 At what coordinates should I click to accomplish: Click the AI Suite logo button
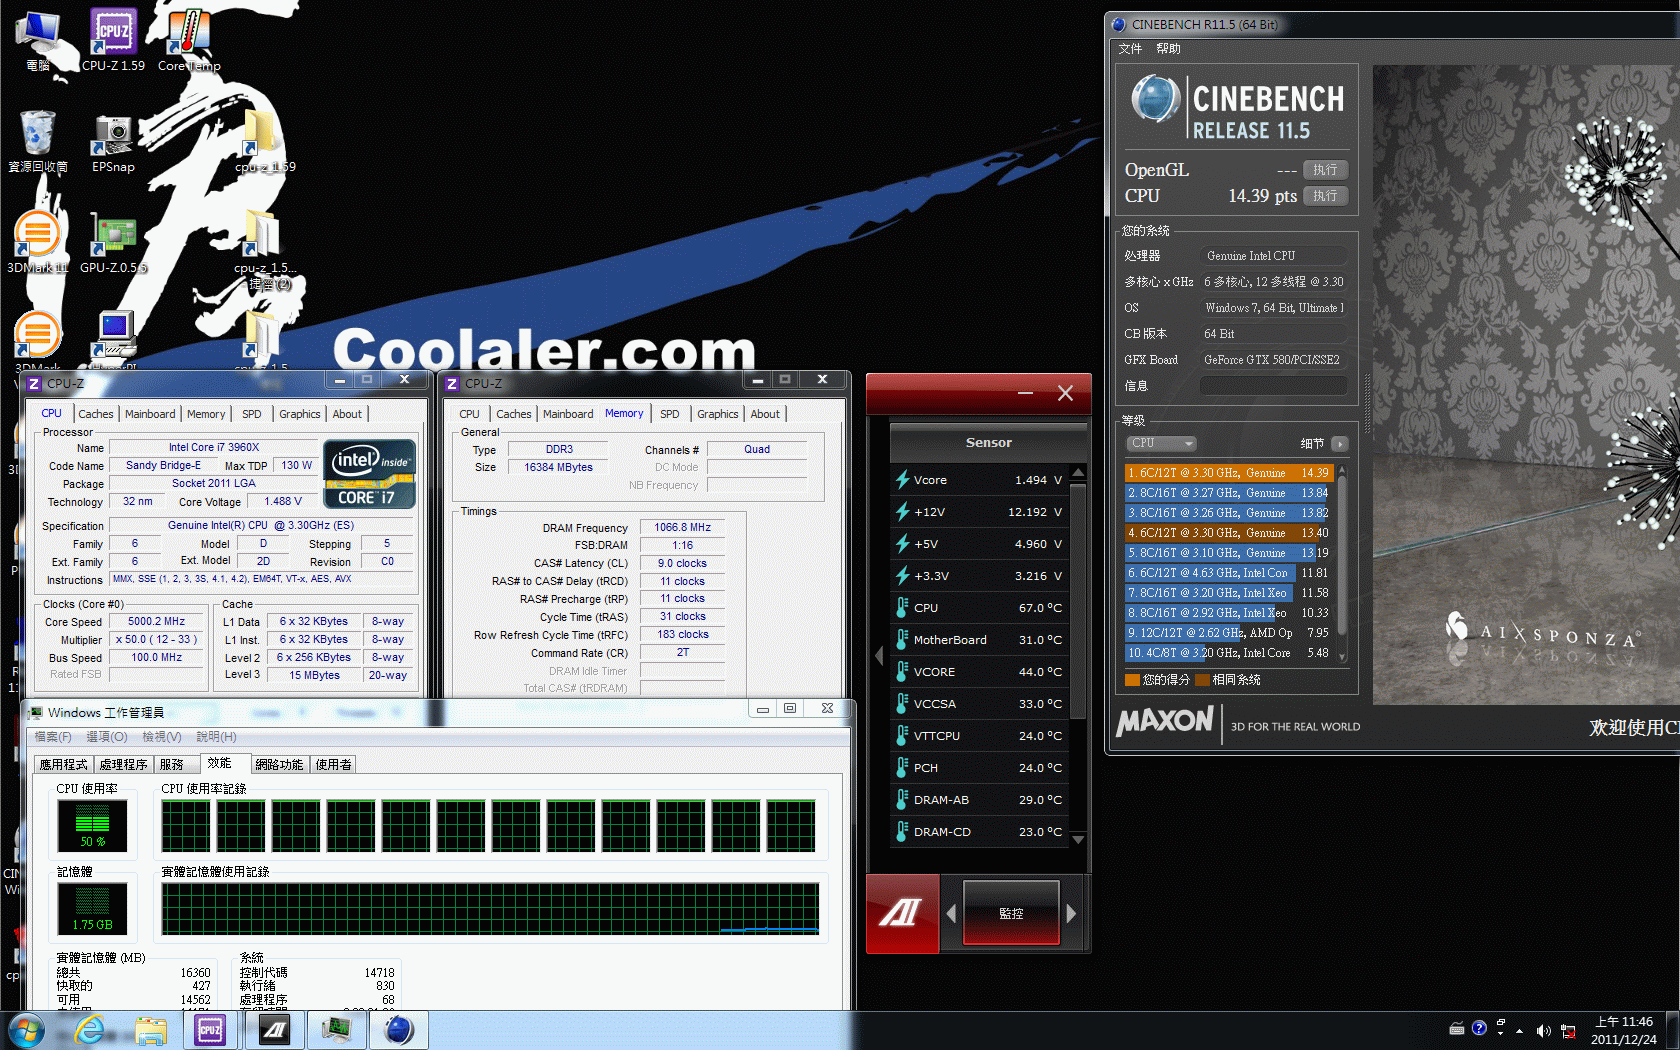coord(902,913)
